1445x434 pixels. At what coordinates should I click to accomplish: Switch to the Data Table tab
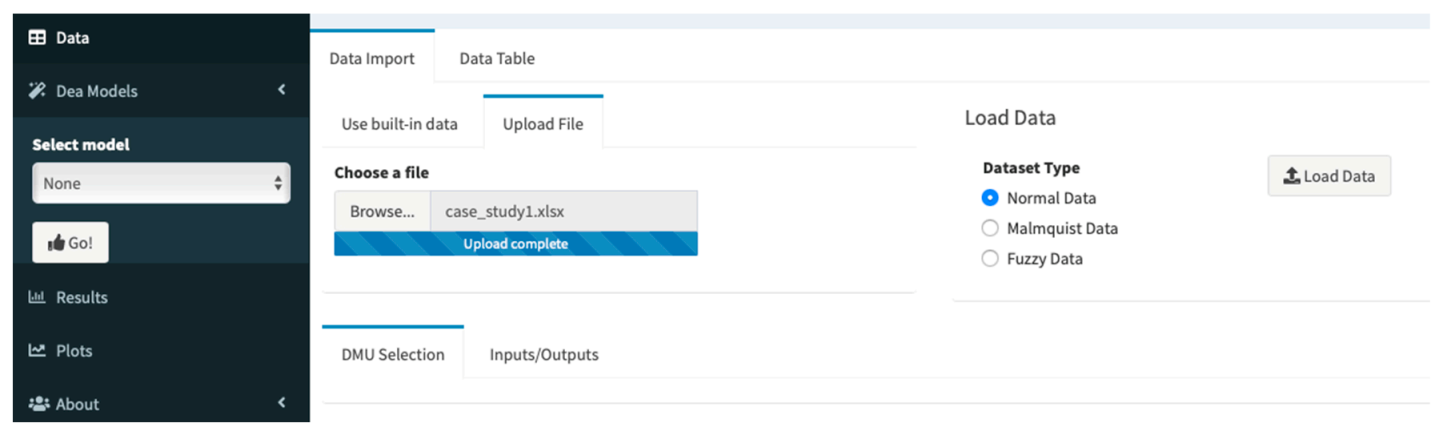coord(497,59)
